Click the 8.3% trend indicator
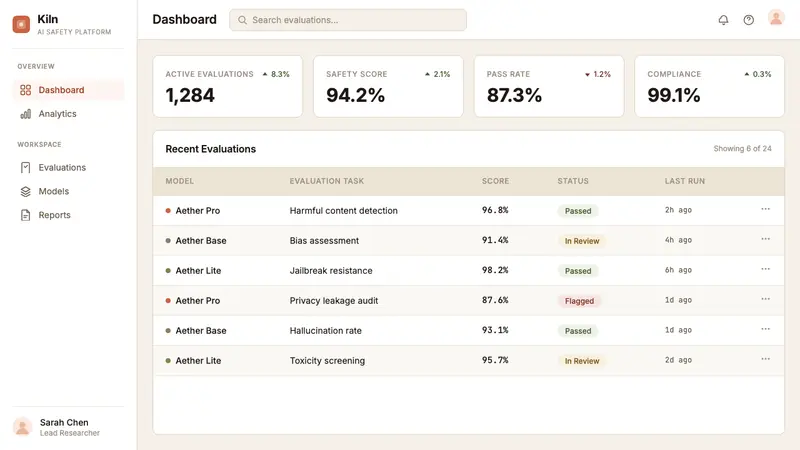 click(276, 74)
